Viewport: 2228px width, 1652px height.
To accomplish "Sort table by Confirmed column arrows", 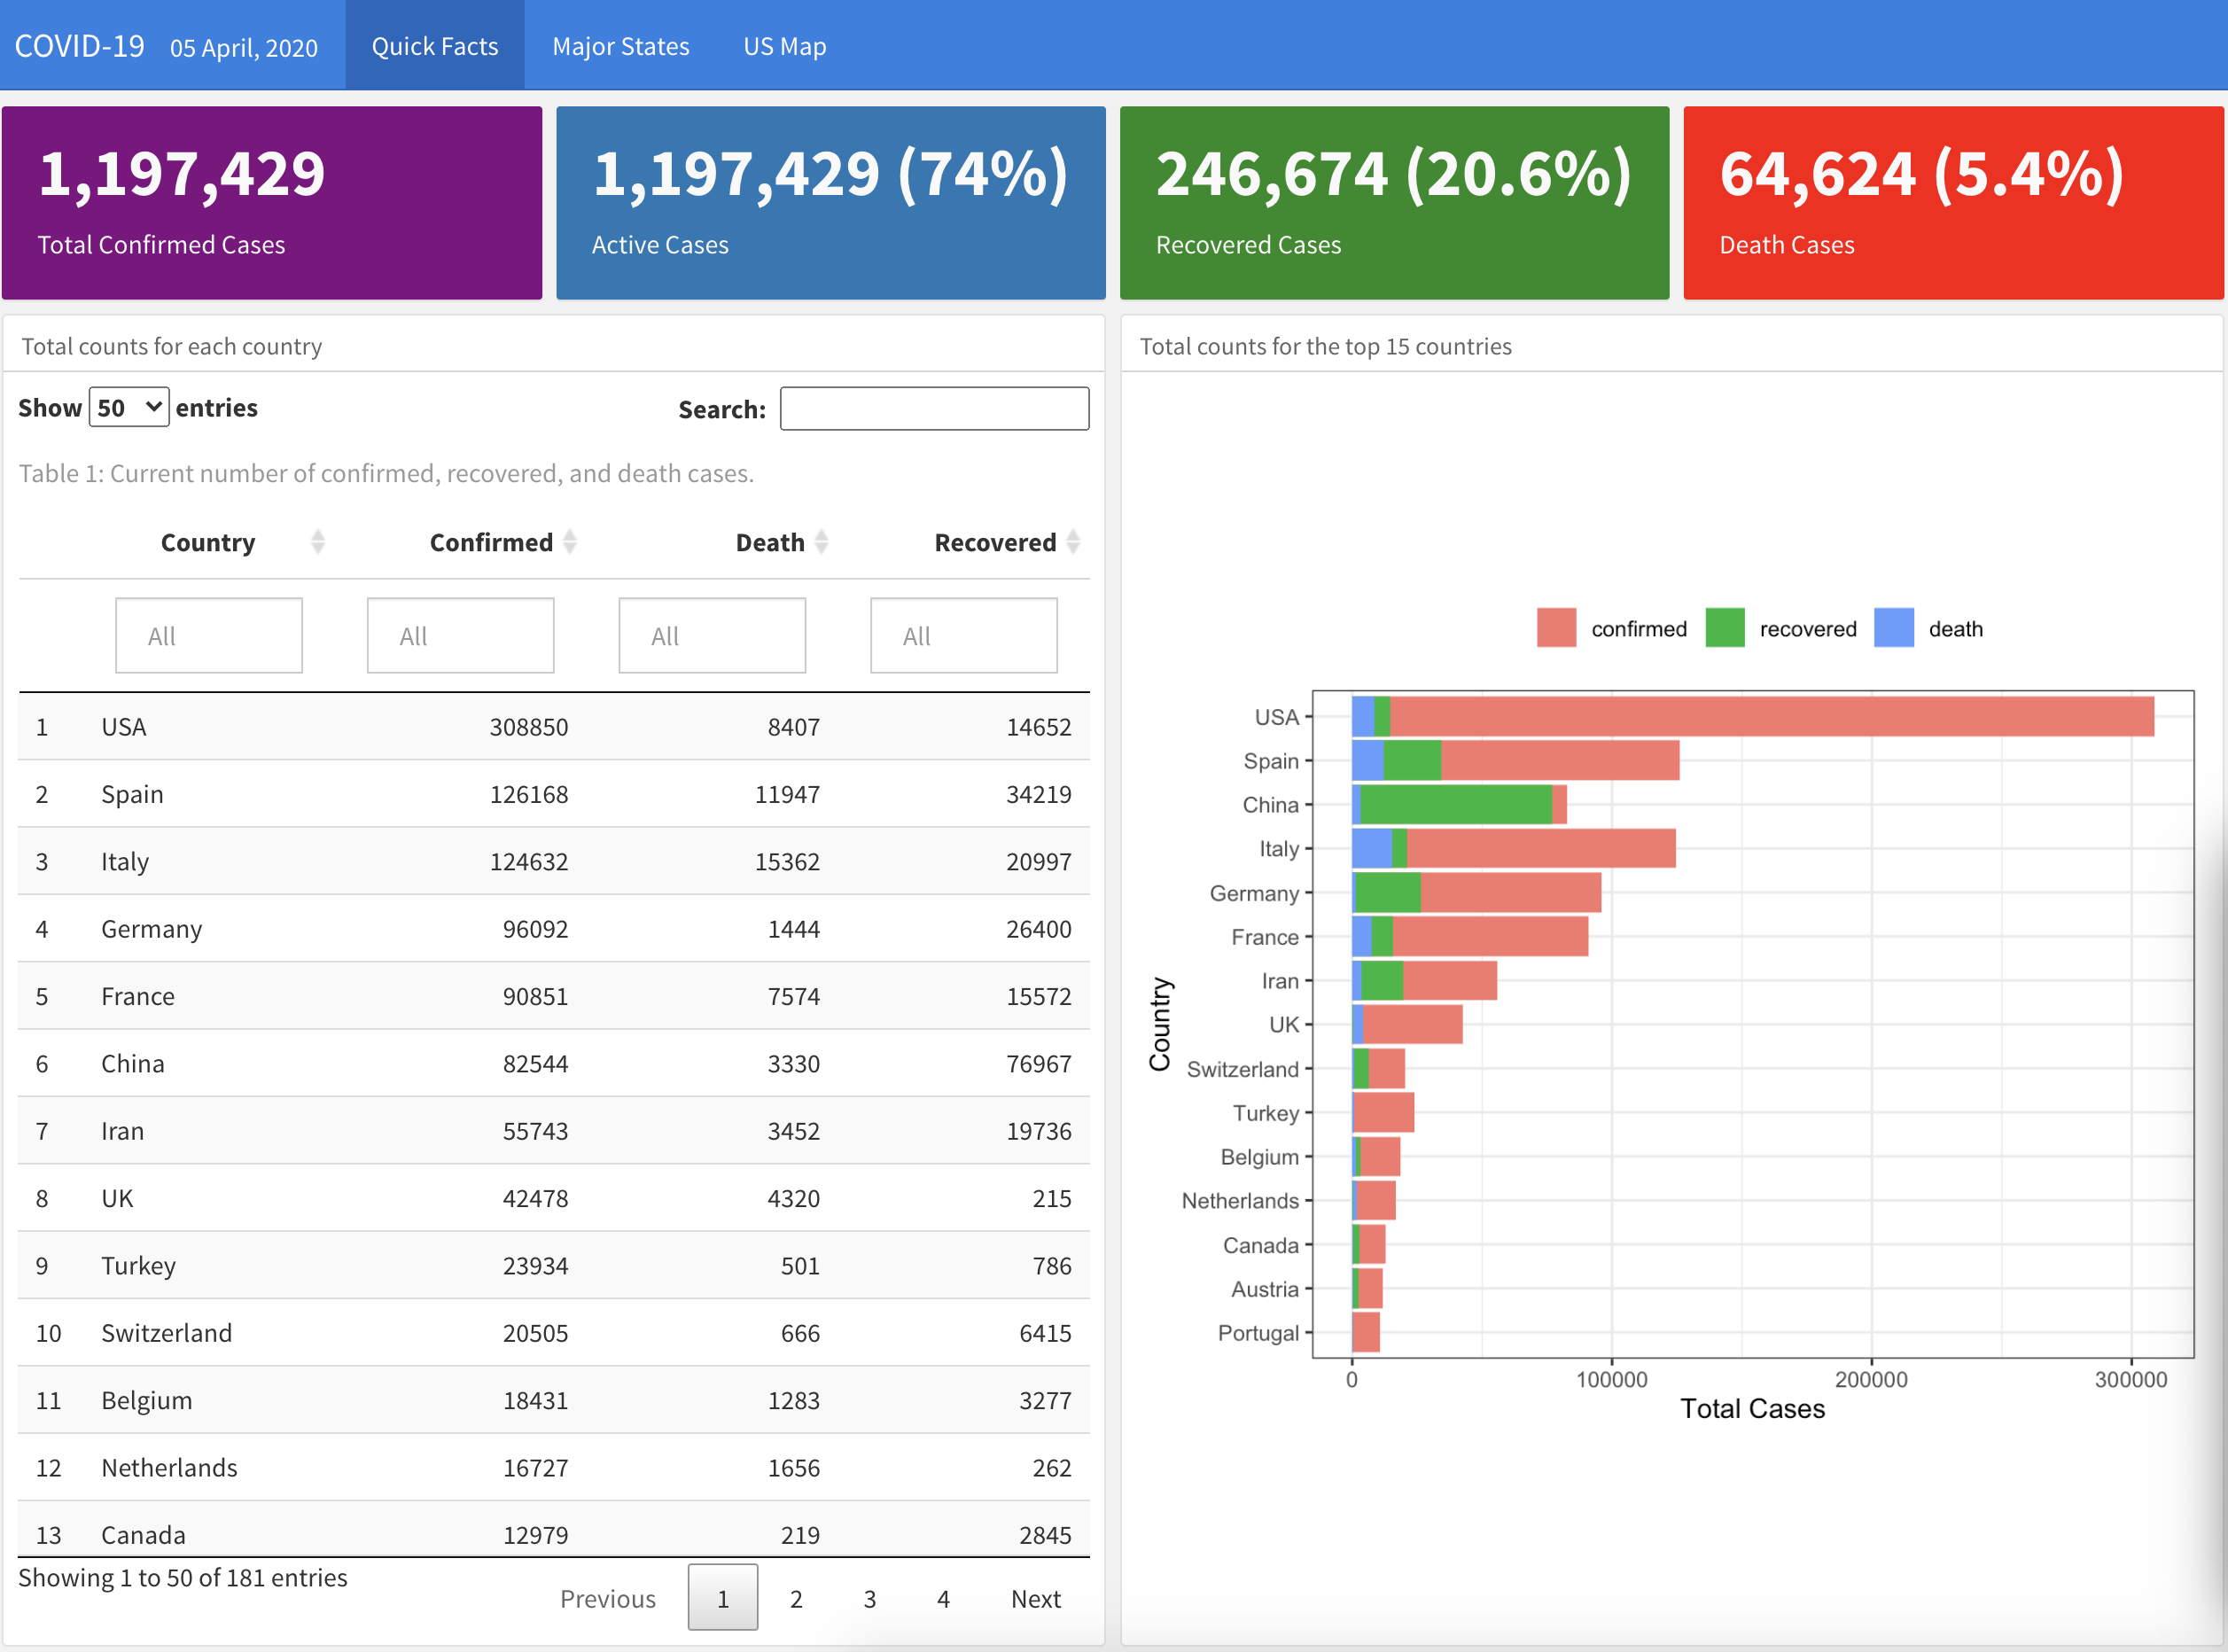I will 569,542.
